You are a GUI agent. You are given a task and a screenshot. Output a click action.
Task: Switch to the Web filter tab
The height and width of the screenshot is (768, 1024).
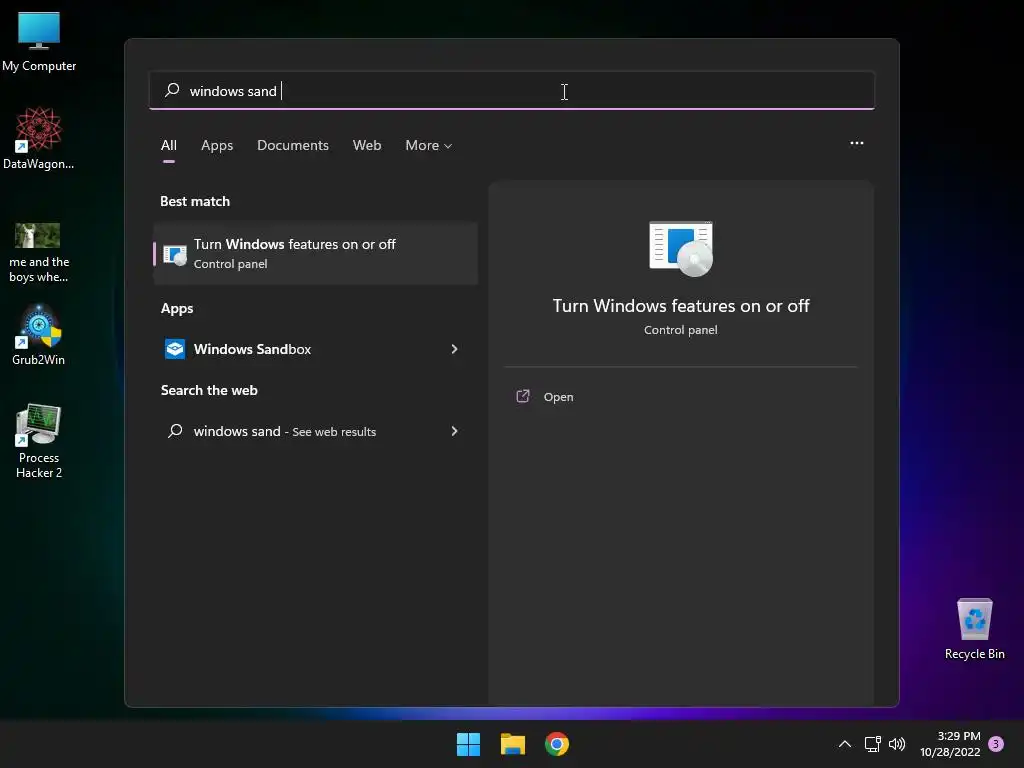pos(367,146)
